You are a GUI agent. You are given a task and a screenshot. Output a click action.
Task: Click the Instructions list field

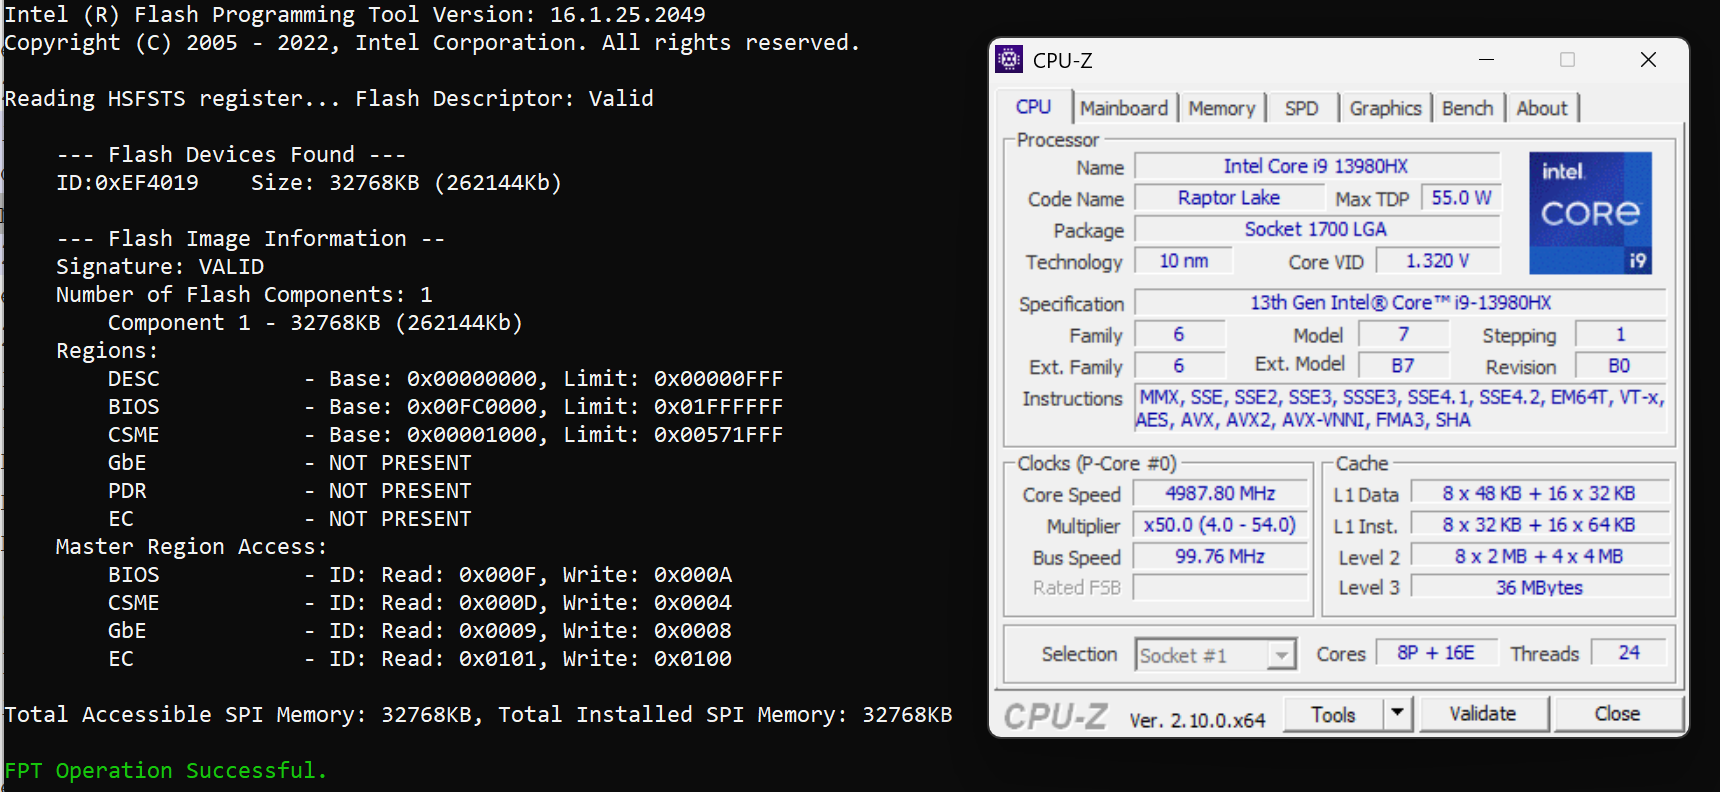click(x=1400, y=408)
